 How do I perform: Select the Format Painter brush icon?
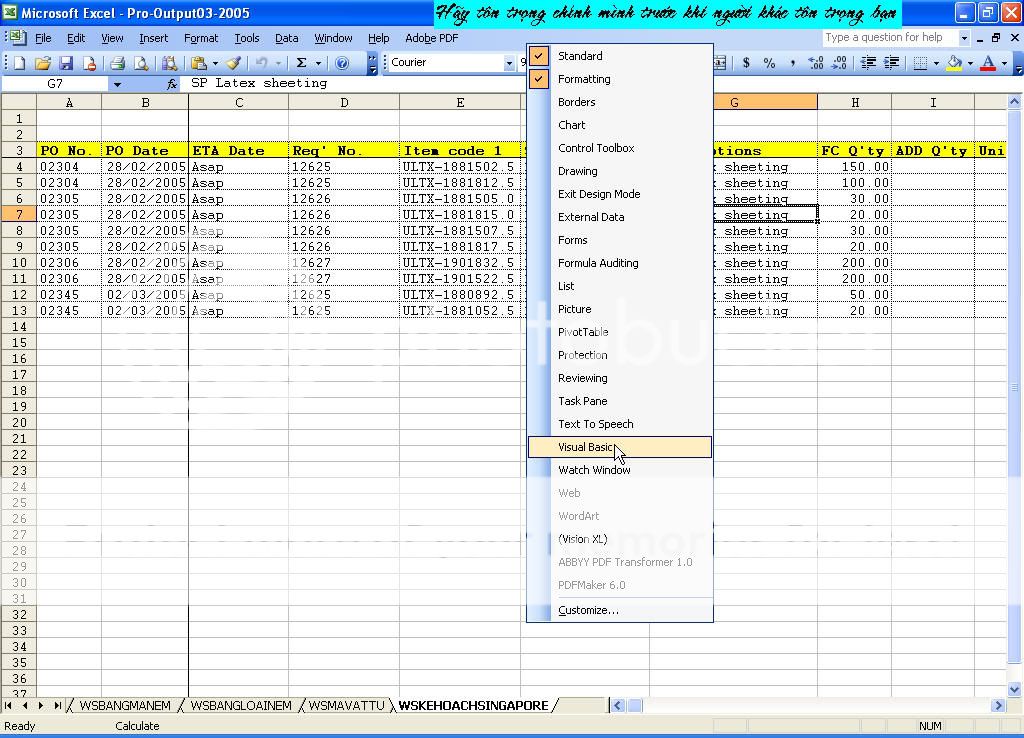coord(233,63)
